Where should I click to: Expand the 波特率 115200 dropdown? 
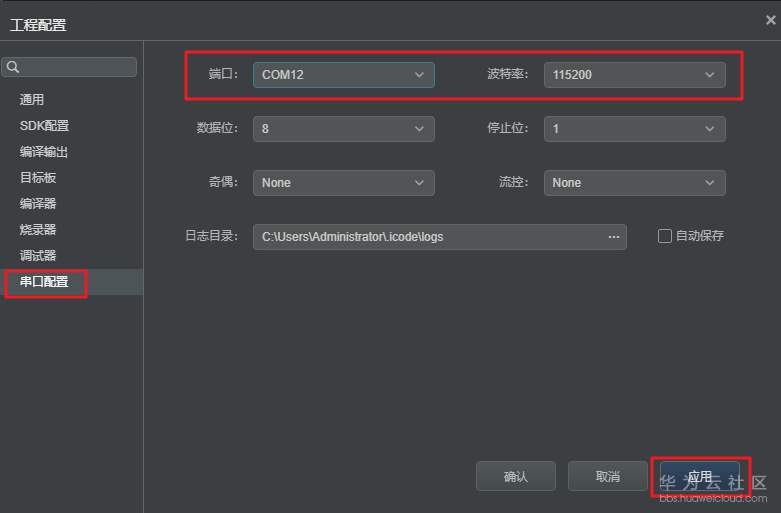point(635,75)
